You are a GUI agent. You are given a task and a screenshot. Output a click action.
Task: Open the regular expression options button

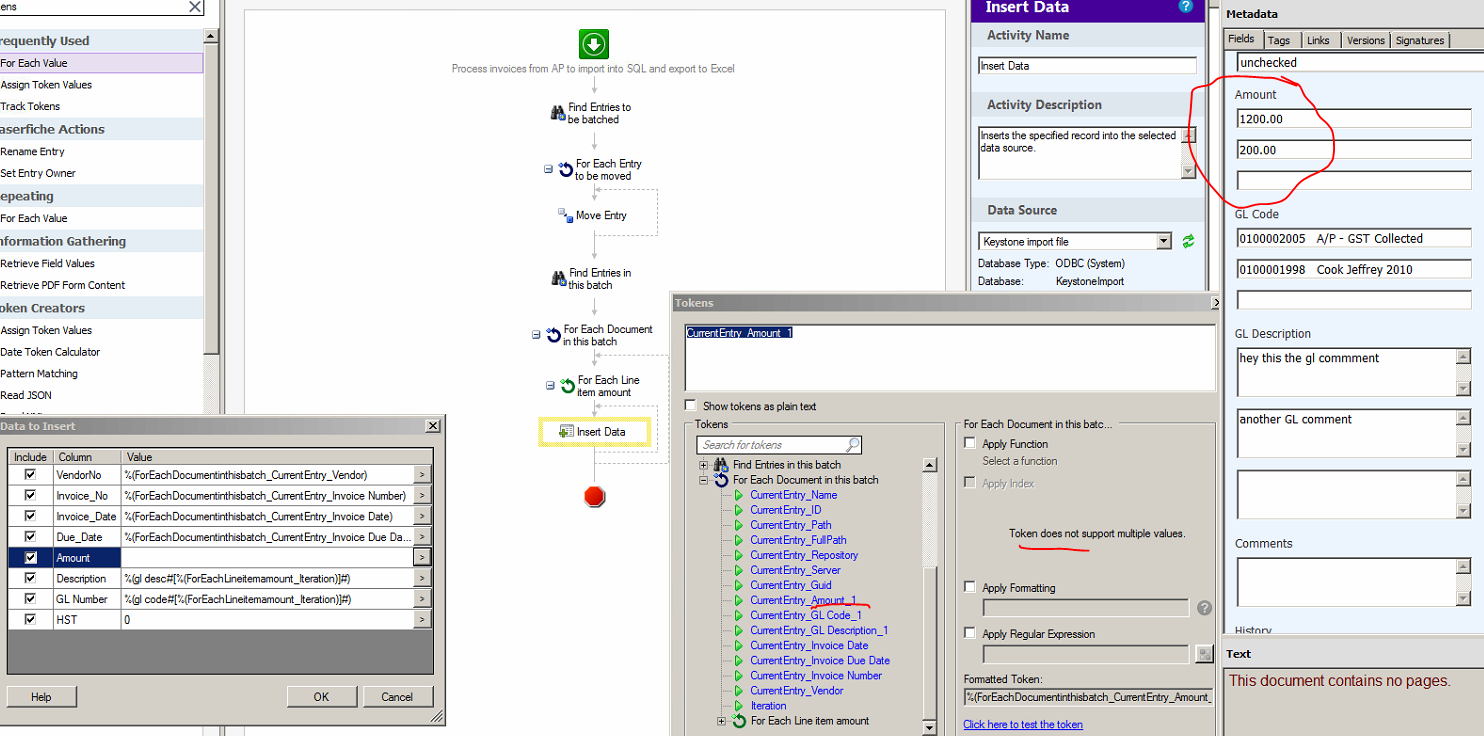point(1204,654)
